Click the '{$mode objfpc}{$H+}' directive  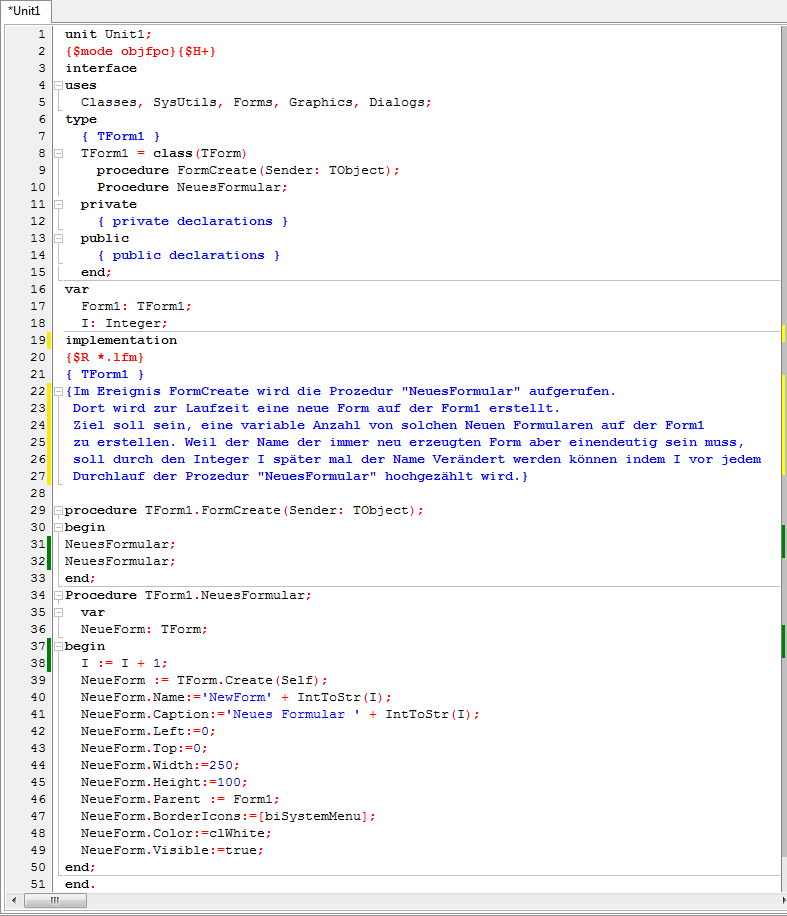141,51
